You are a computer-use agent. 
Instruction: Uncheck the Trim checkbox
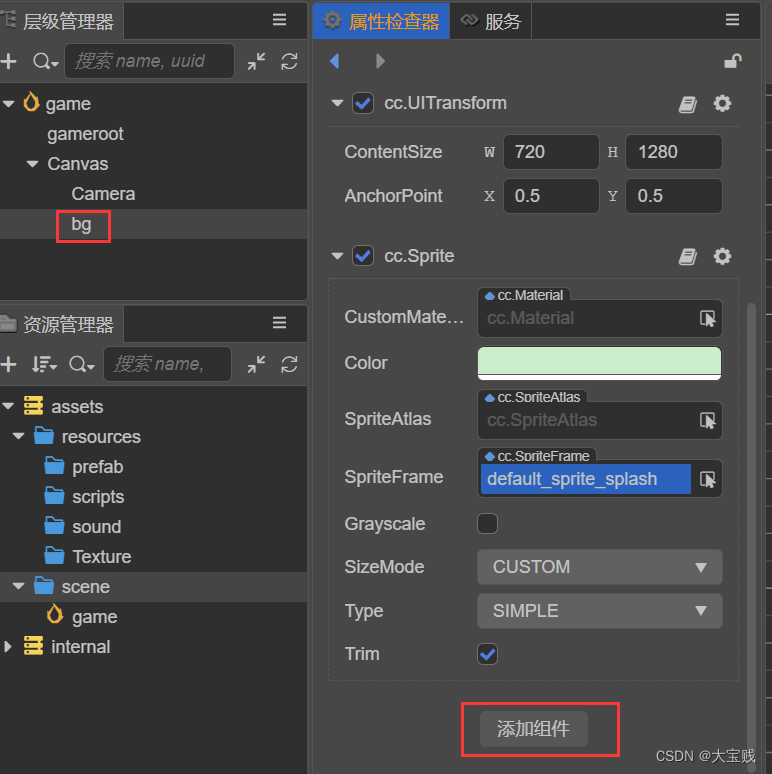(488, 654)
